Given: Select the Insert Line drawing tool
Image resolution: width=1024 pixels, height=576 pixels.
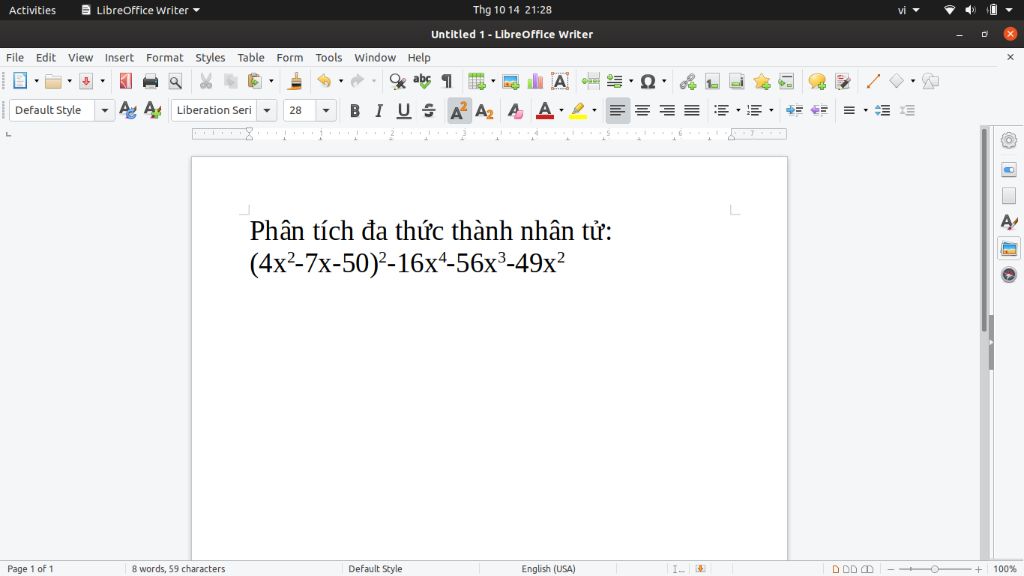Looking at the screenshot, I should click(872, 81).
